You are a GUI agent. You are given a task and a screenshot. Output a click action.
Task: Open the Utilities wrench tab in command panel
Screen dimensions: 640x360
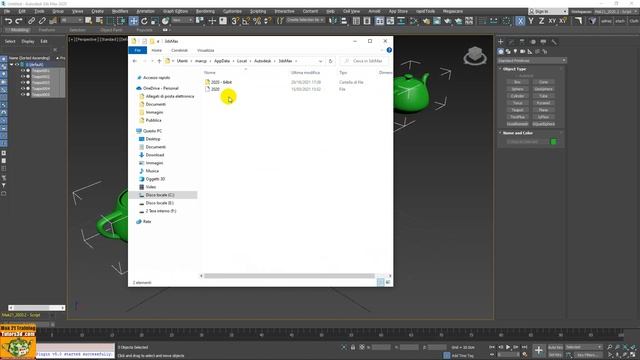coord(554,42)
